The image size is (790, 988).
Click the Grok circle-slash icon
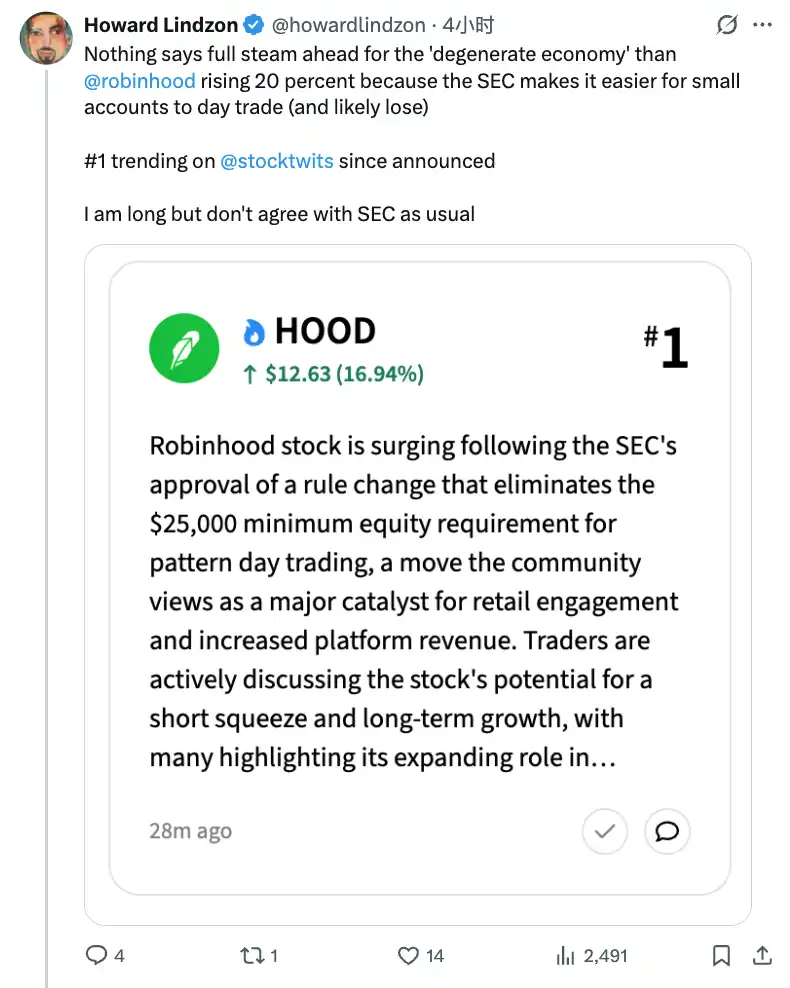[728, 24]
